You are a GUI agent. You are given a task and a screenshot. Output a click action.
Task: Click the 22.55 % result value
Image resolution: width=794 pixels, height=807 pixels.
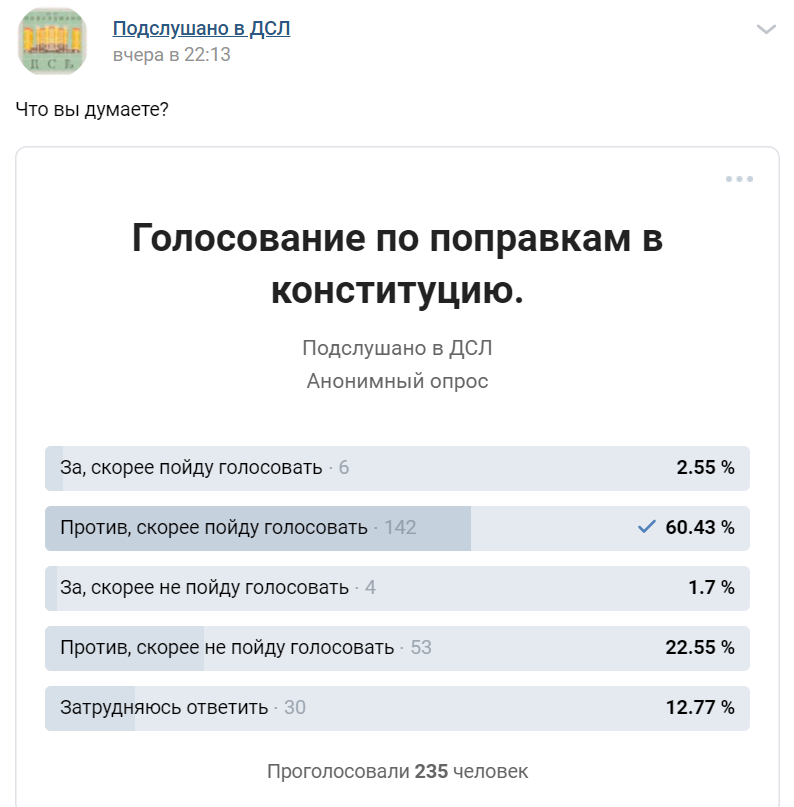click(700, 647)
